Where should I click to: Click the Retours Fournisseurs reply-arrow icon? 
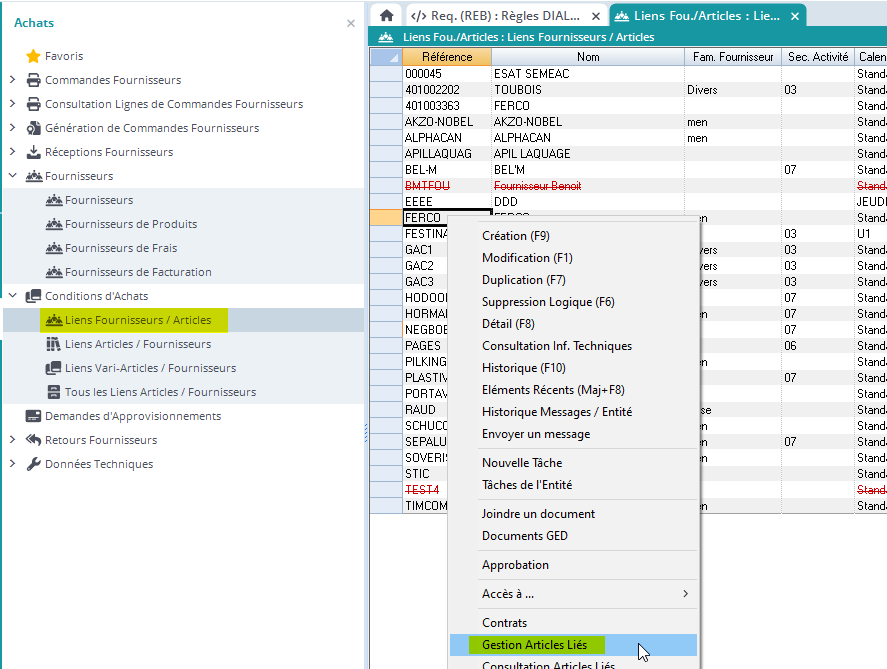click(x=33, y=440)
